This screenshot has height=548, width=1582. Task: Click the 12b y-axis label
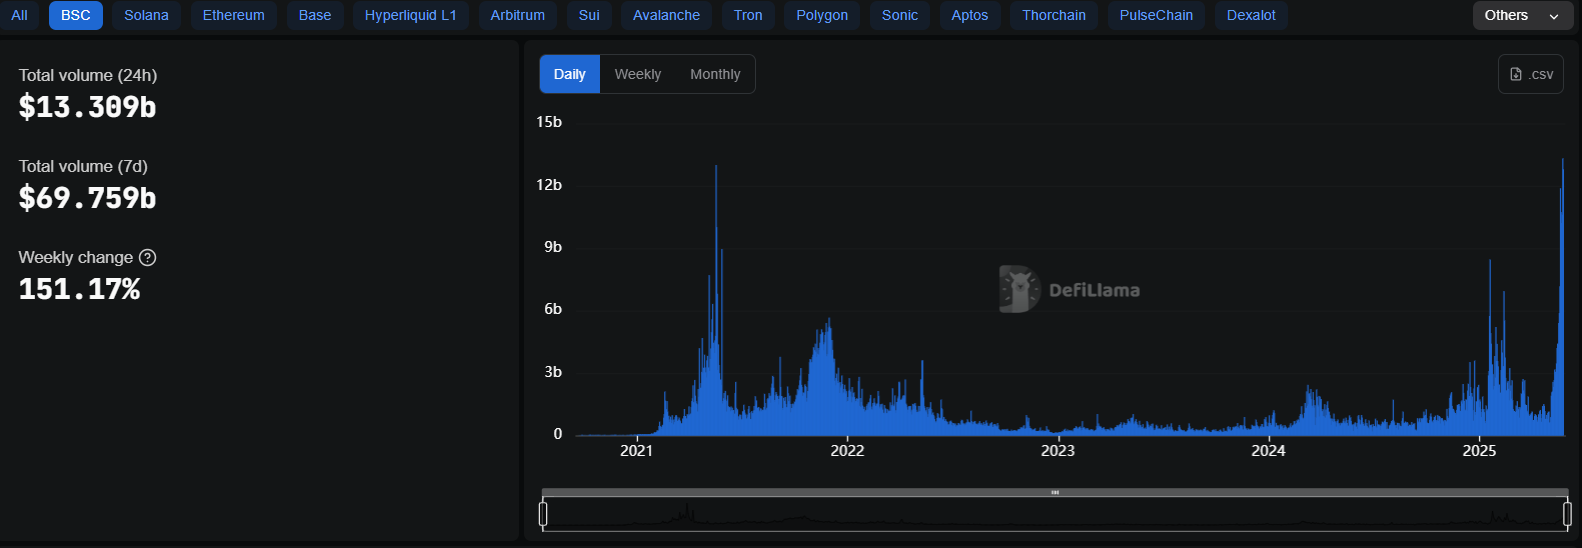click(x=549, y=185)
